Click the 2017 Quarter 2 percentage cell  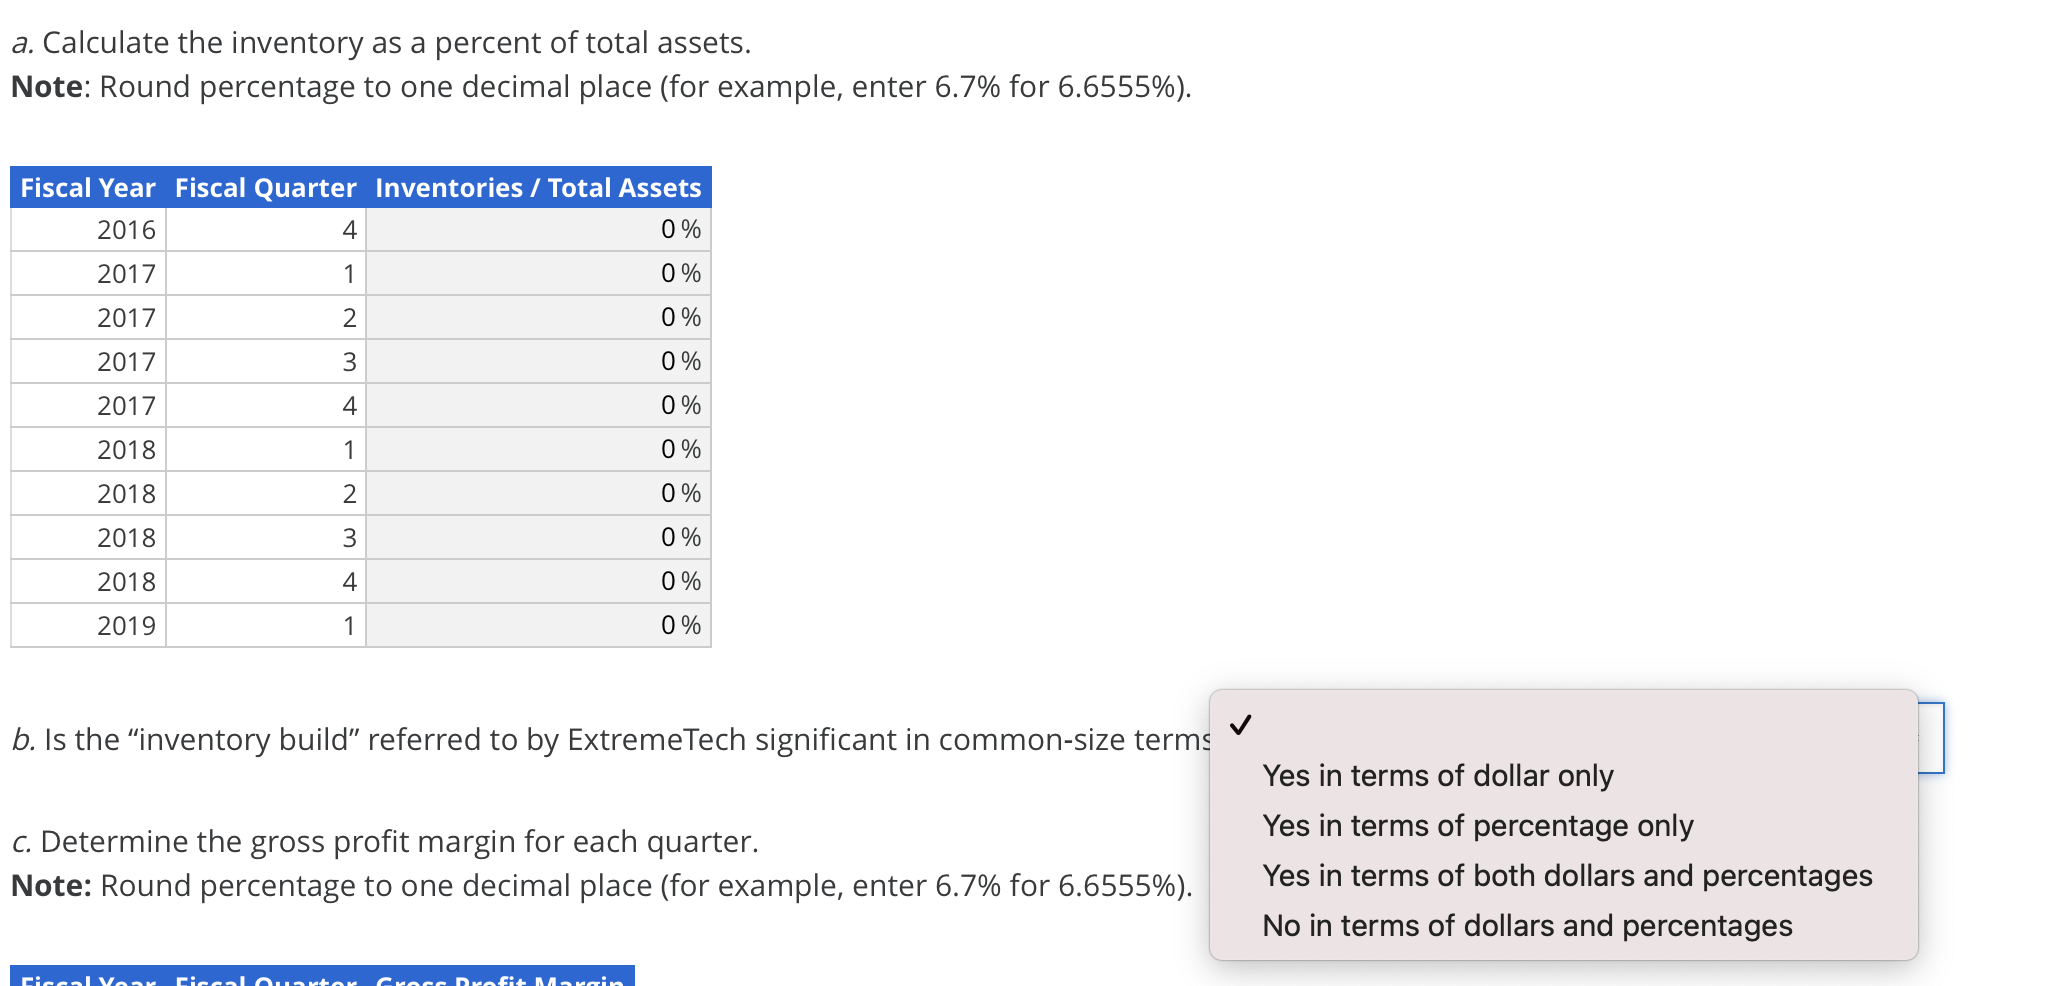tap(538, 317)
